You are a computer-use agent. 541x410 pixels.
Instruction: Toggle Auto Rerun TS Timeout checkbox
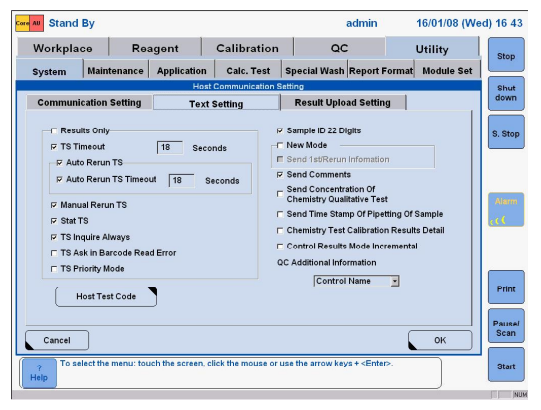59,179
